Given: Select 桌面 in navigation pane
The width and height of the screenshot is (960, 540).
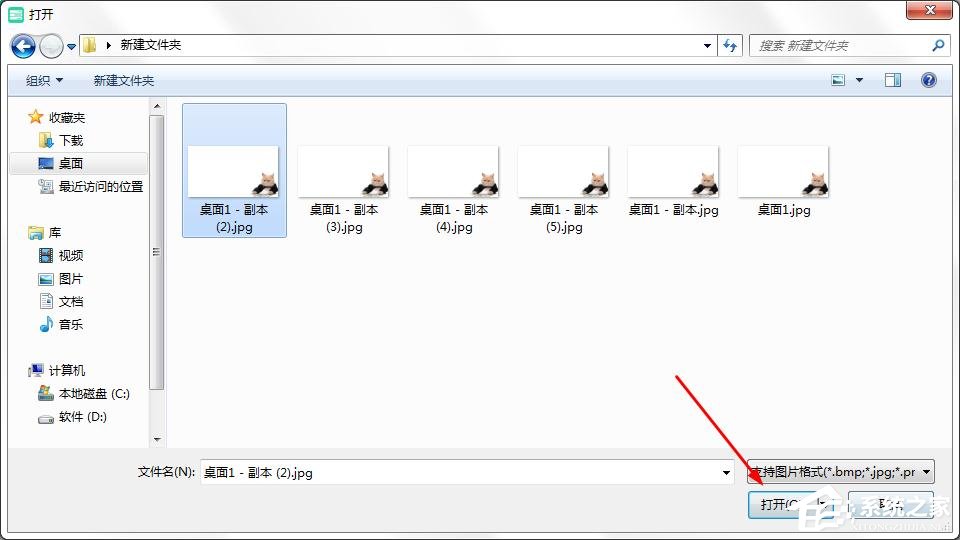Looking at the screenshot, I should [71, 163].
